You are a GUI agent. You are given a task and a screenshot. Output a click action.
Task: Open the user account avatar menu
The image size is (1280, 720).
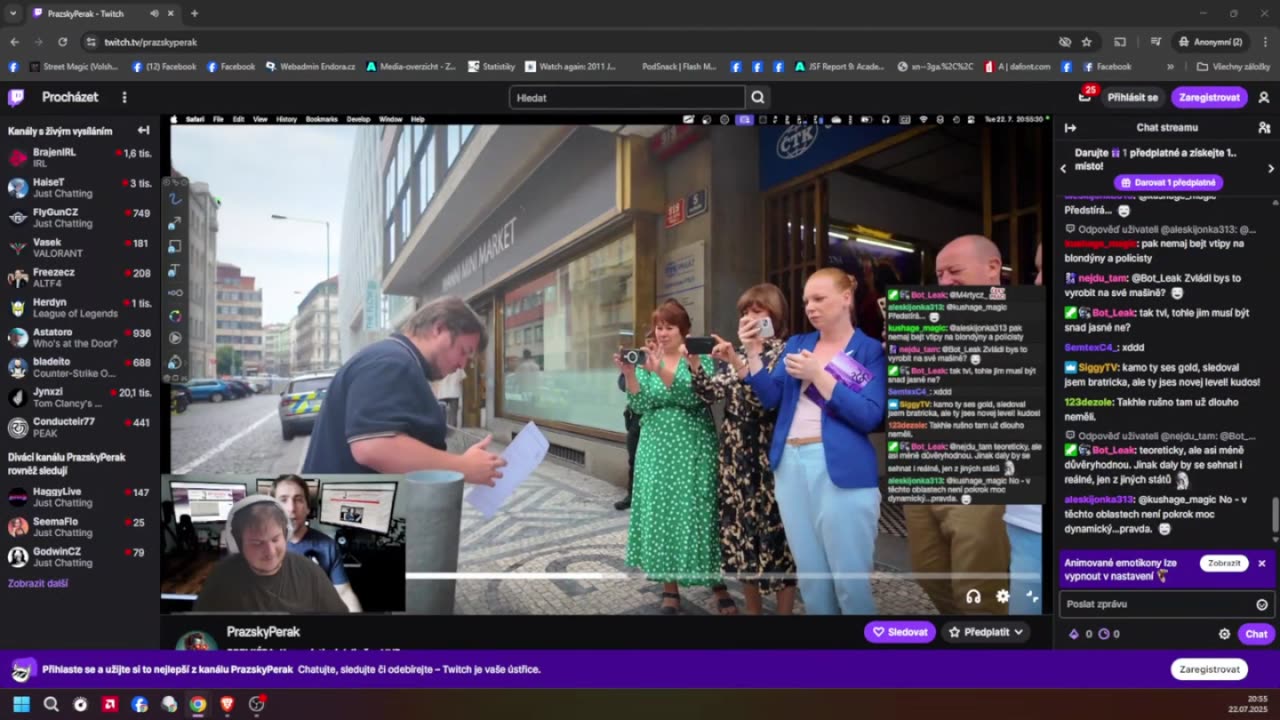click(1264, 97)
